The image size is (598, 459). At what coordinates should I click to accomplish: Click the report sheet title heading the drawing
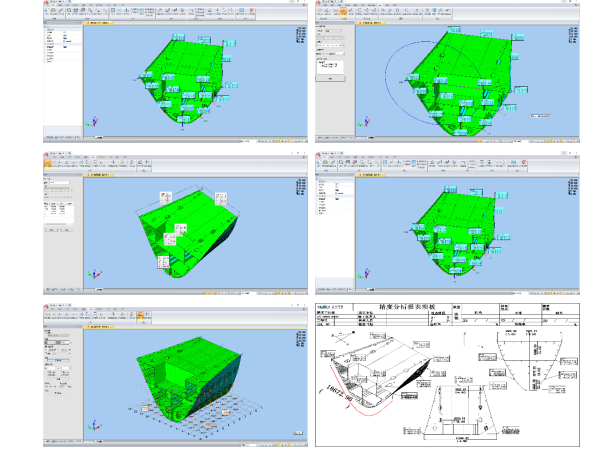407,307
